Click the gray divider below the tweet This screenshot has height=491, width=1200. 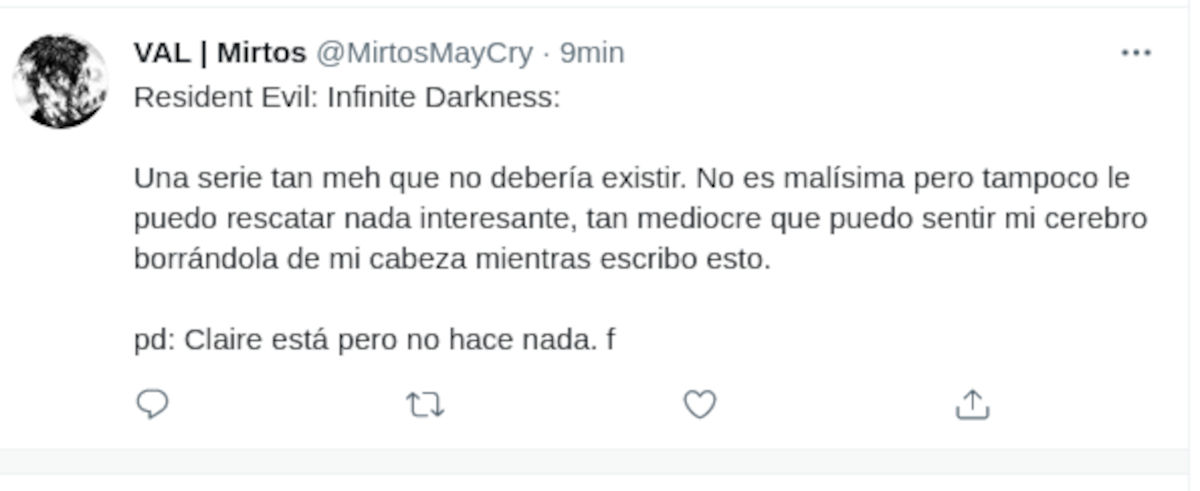coord(600,461)
